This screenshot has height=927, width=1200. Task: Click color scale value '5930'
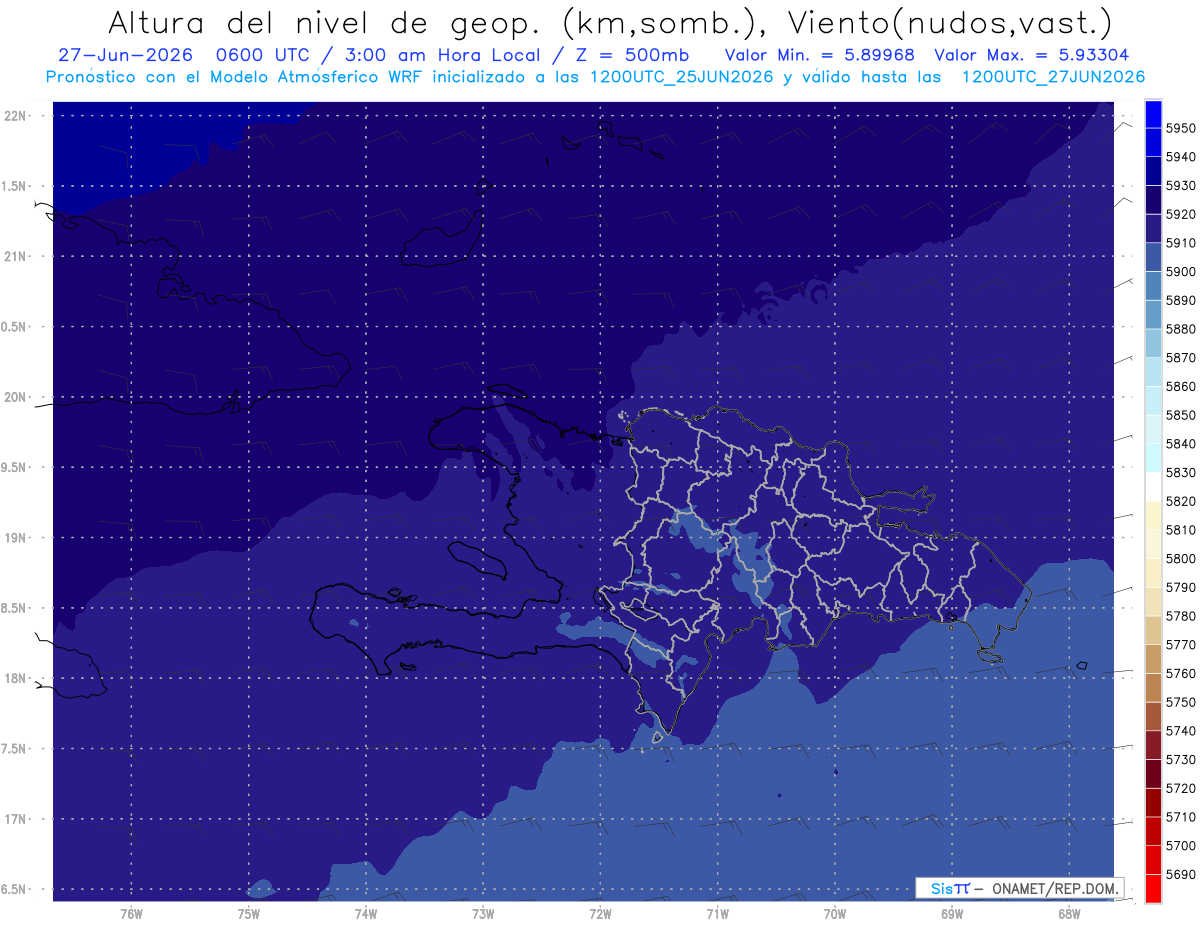coord(1181,186)
